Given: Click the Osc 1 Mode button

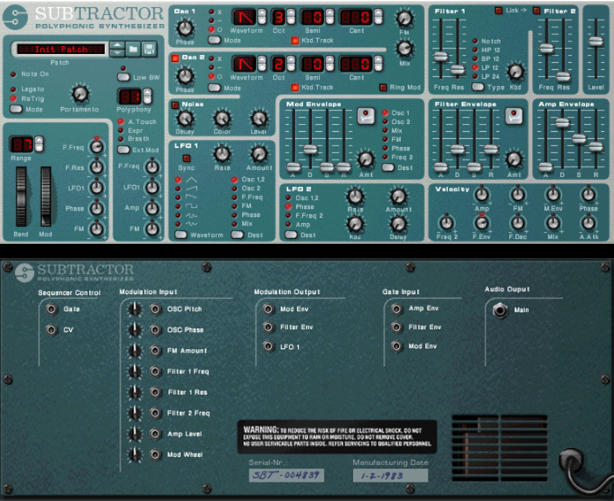Looking at the screenshot, I should coord(214,40).
